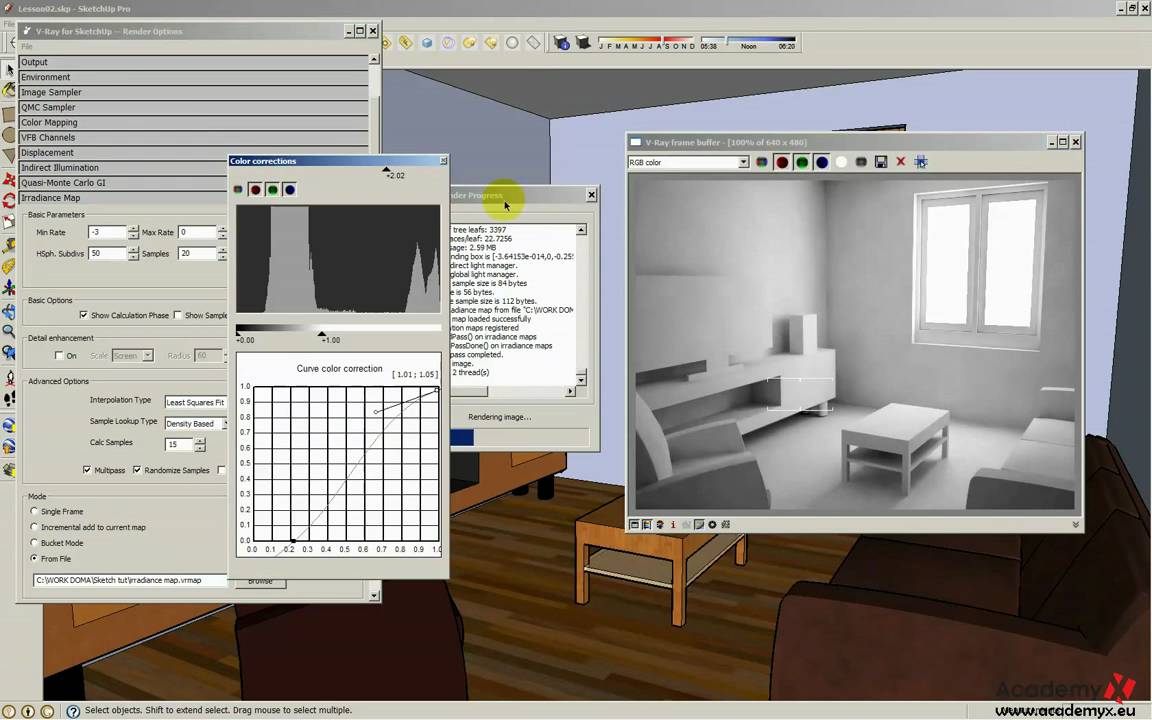The image size is (1152, 720).
Task: Open Interpolation Type dropdown
Action: click(195, 403)
